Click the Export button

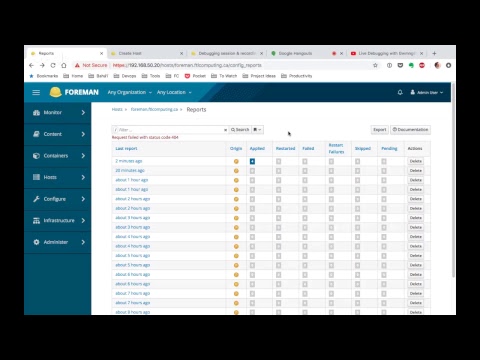coord(380,130)
